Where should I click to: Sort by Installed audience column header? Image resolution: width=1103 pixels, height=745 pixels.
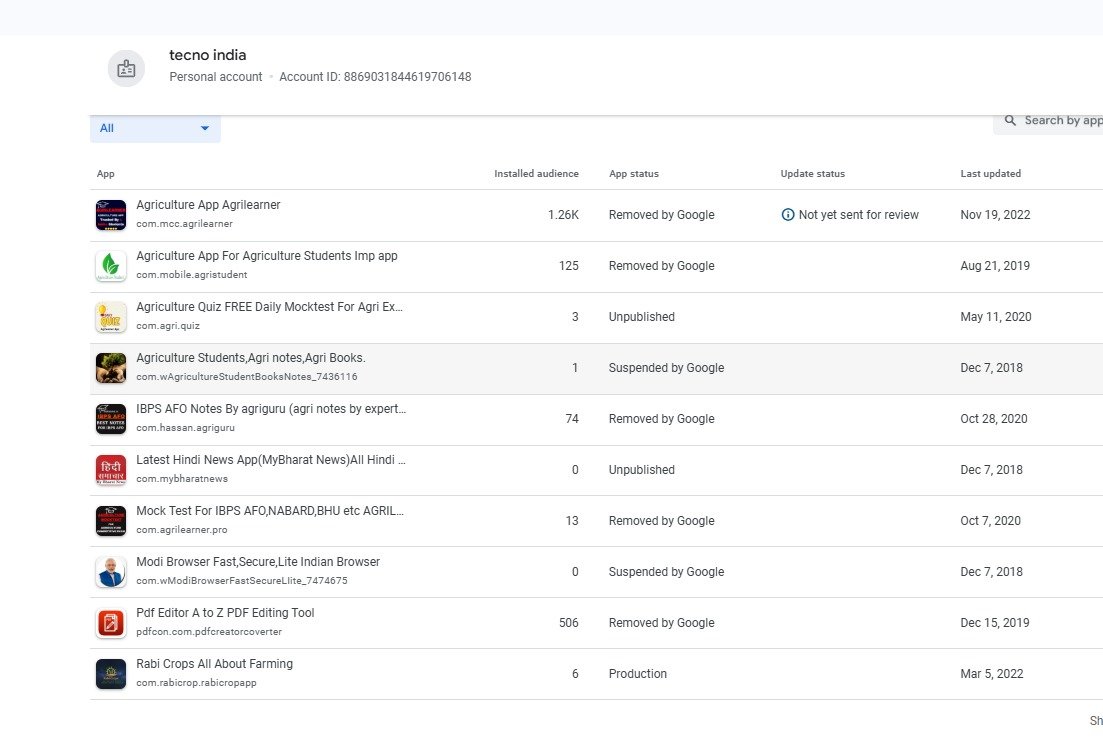[536, 174]
